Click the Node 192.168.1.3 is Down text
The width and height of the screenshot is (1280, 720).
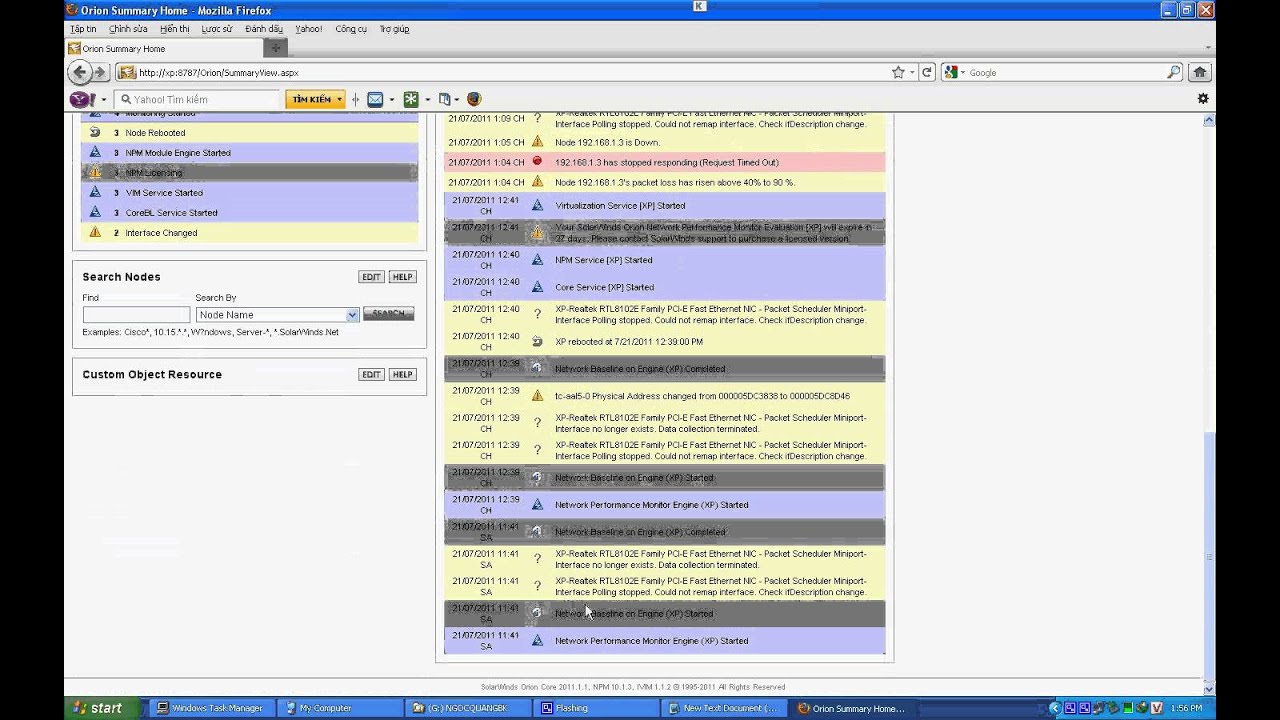click(608, 142)
